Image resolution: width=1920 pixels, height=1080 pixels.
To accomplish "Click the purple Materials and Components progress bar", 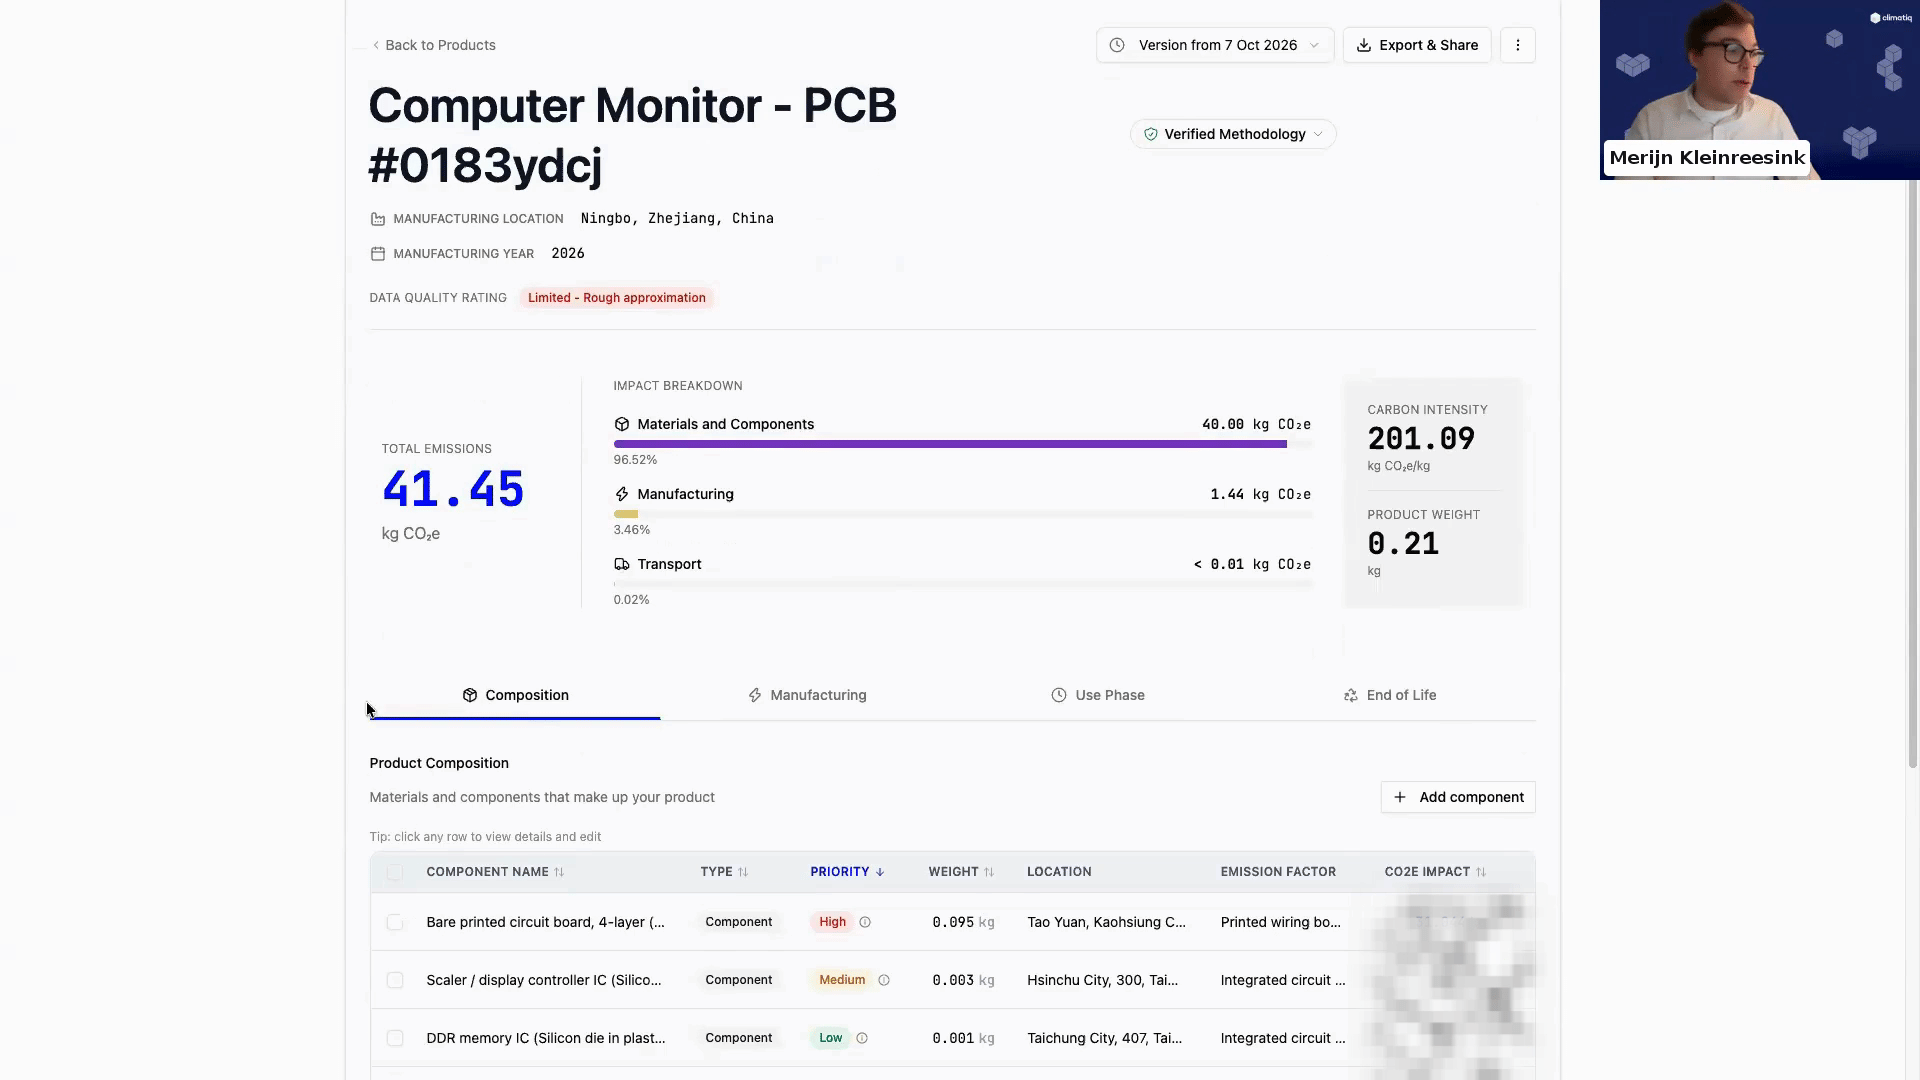I will [x=950, y=444].
